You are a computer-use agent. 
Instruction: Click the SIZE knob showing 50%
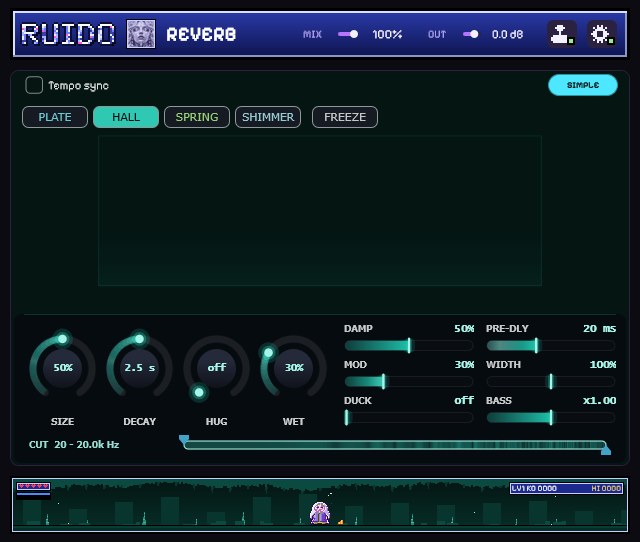[x=62, y=367]
